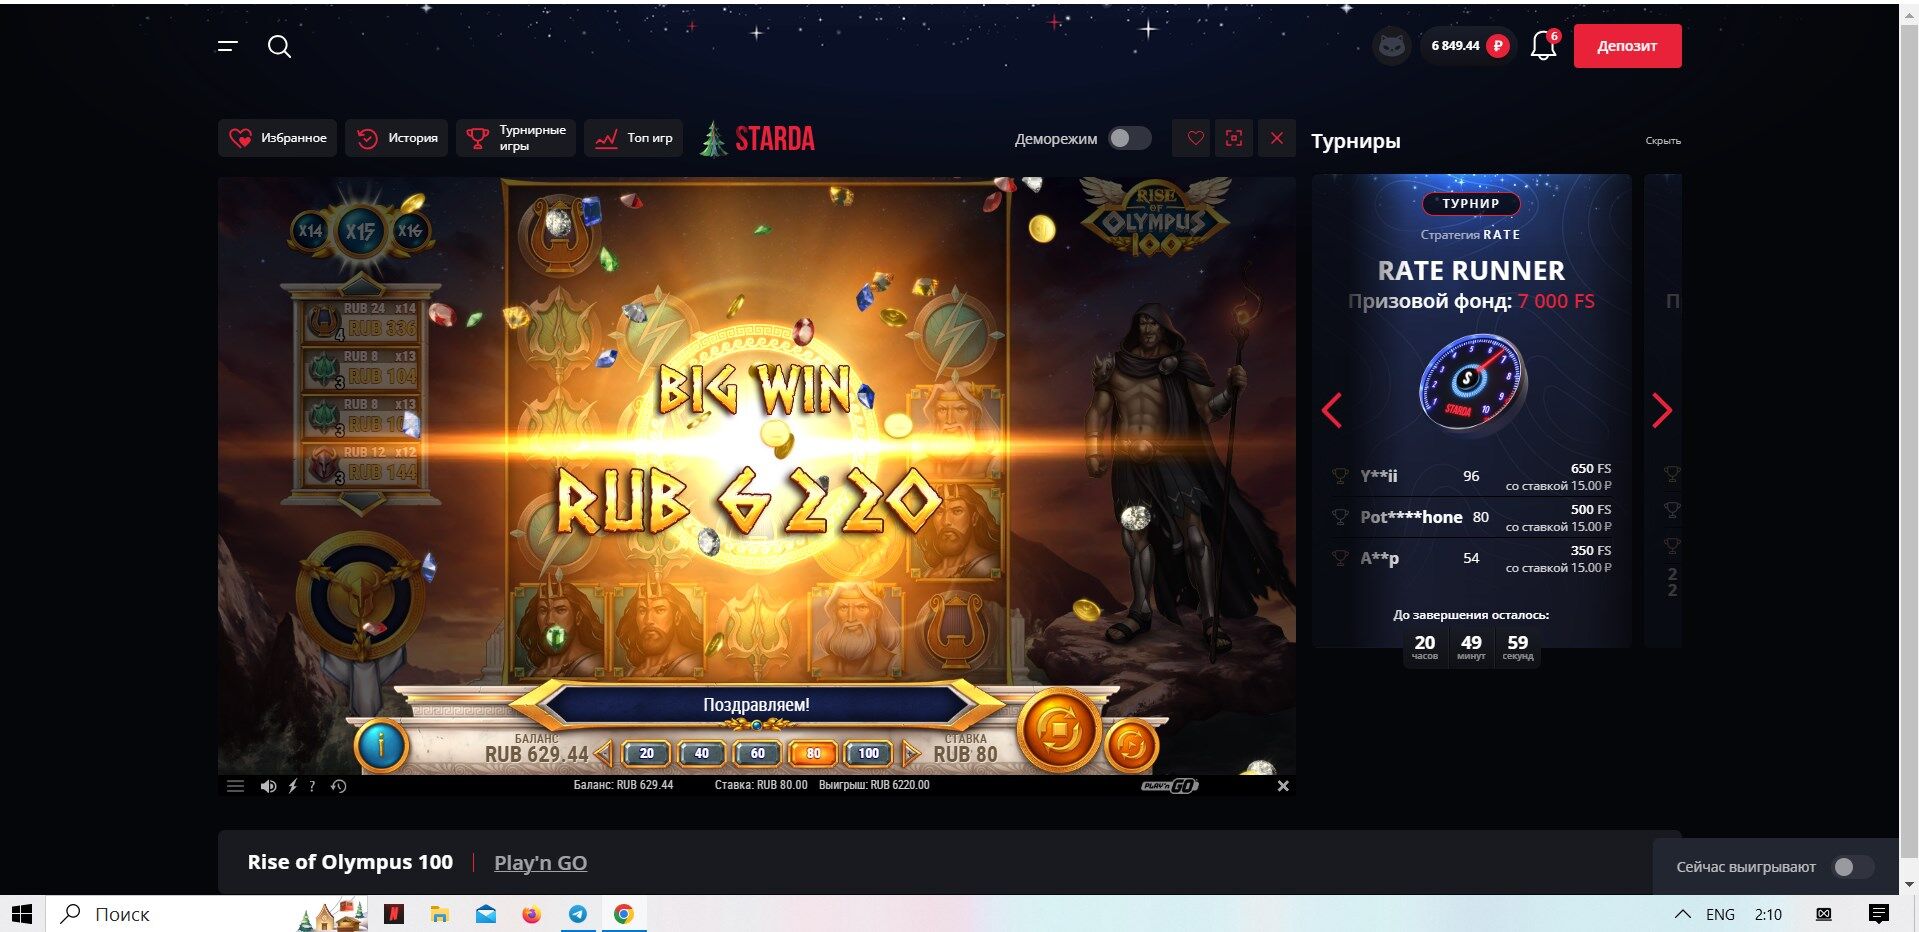
Task: Open the search magnifier icon
Action: click(279, 47)
